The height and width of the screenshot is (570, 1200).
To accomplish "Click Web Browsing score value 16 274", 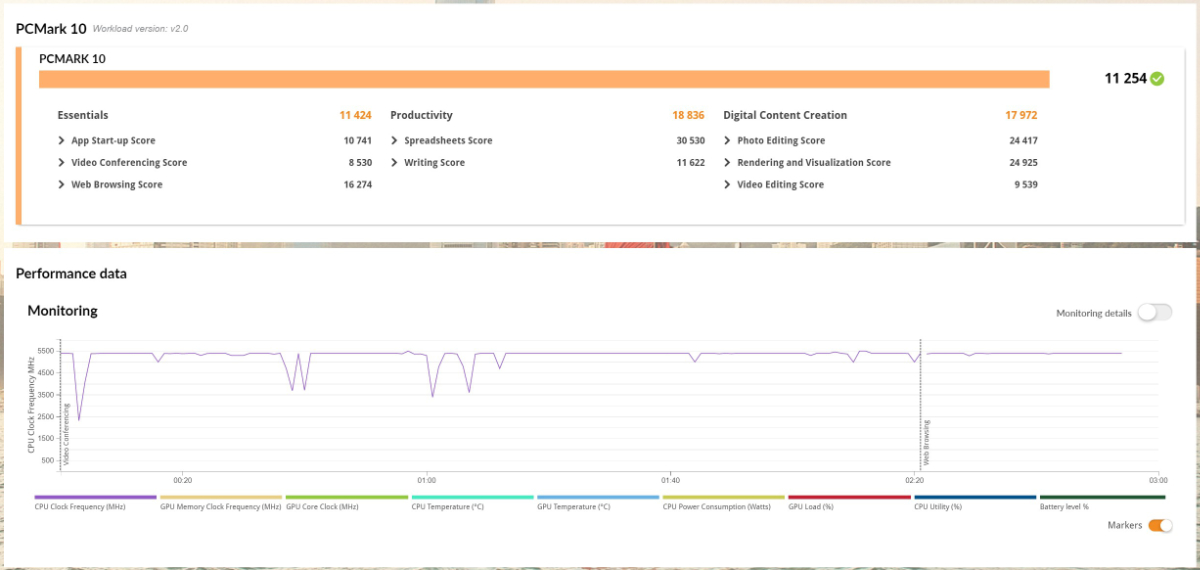I will 358,185.
